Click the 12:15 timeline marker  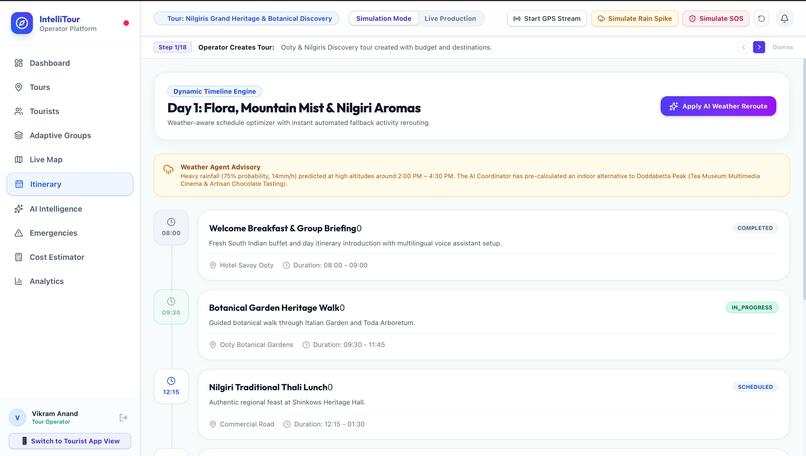(x=171, y=386)
